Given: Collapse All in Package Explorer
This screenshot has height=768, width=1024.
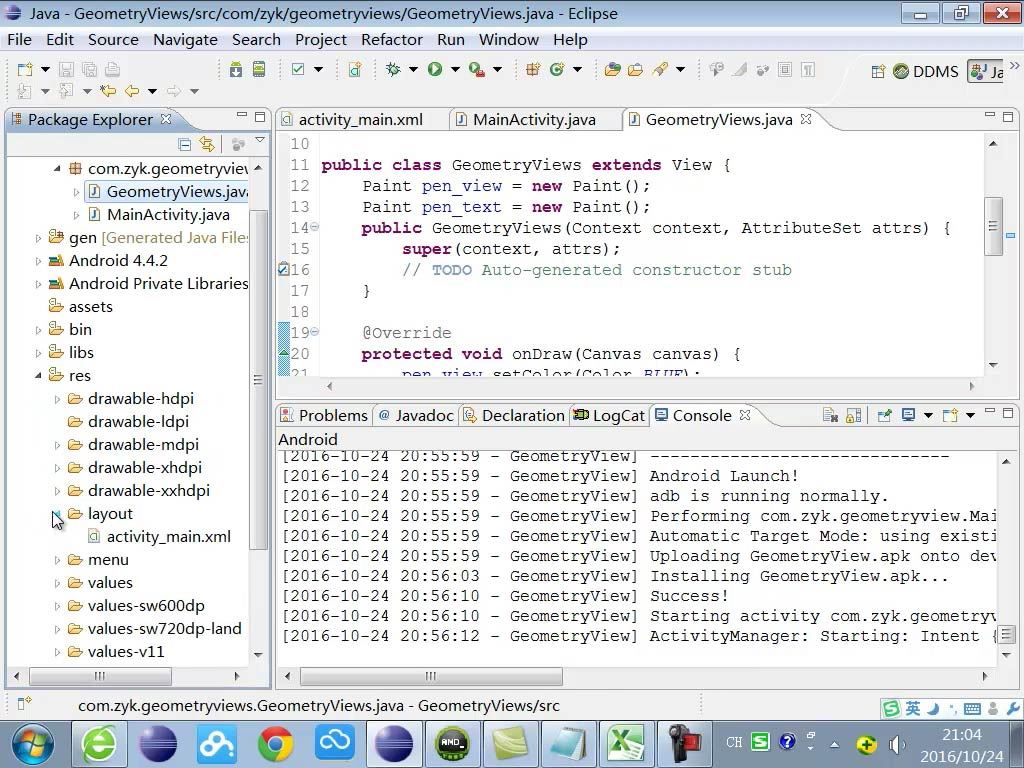Looking at the screenshot, I should pyautogui.click(x=184, y=144).
